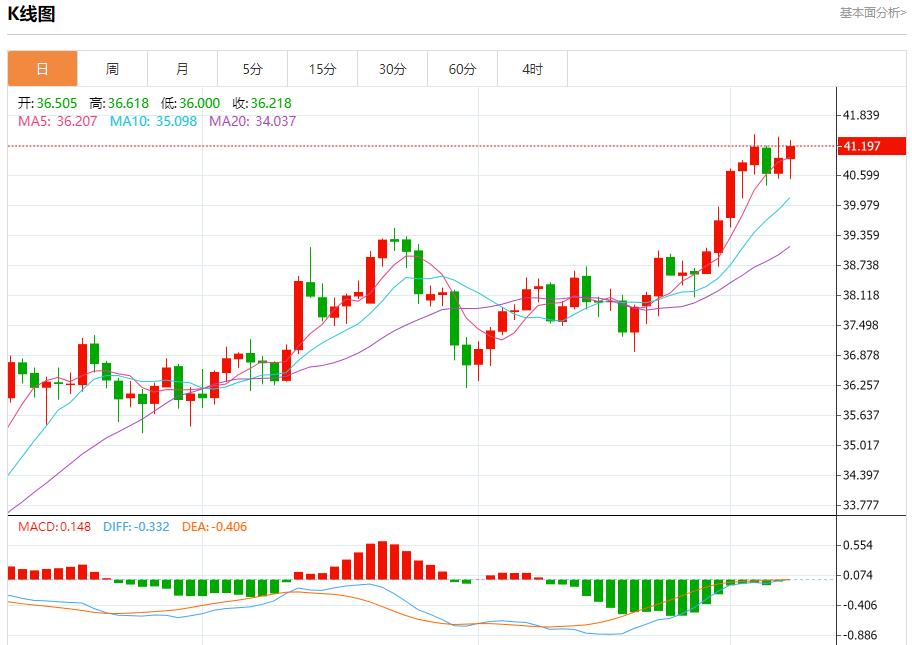Click the 41.839 price axis label
912x645 pixels.
pyautogui.click(x=862, y=114)
